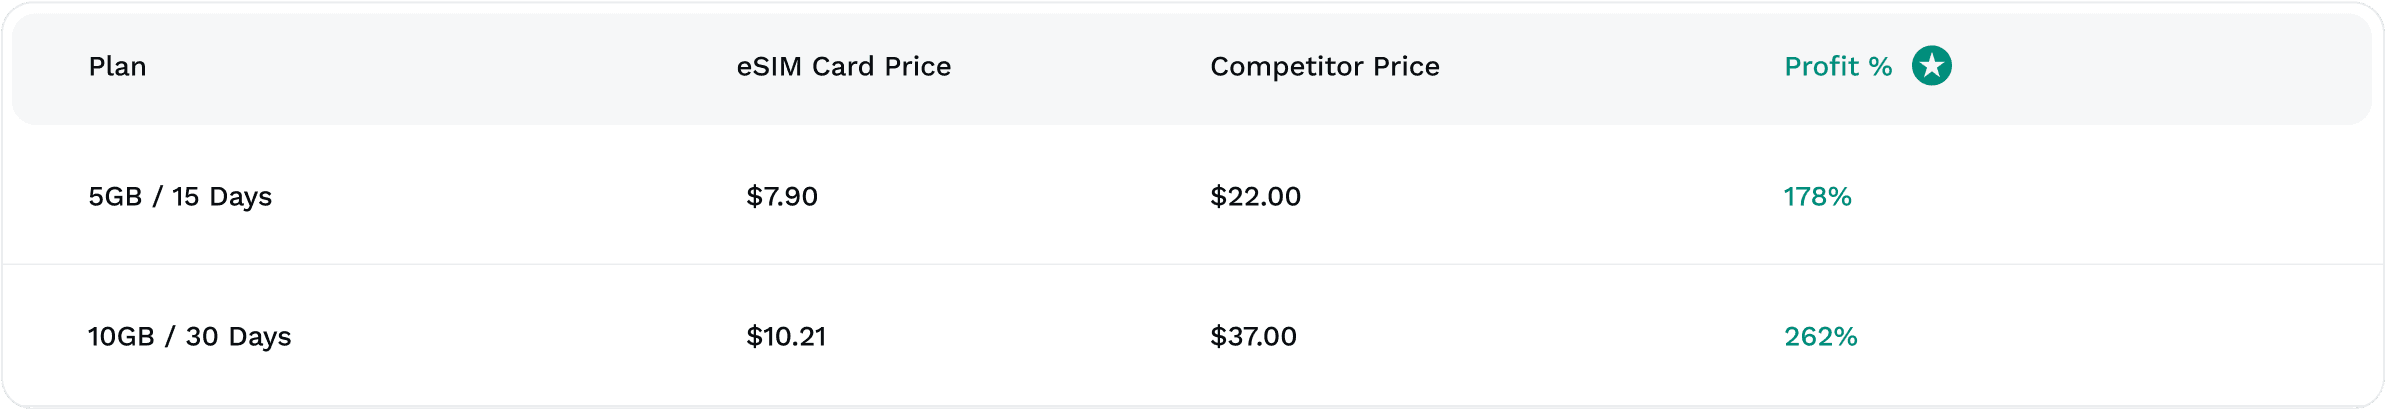Click the green star icon beside Profit %
The height and width of the screenshot is (409, 2385).
(1931, 66)
